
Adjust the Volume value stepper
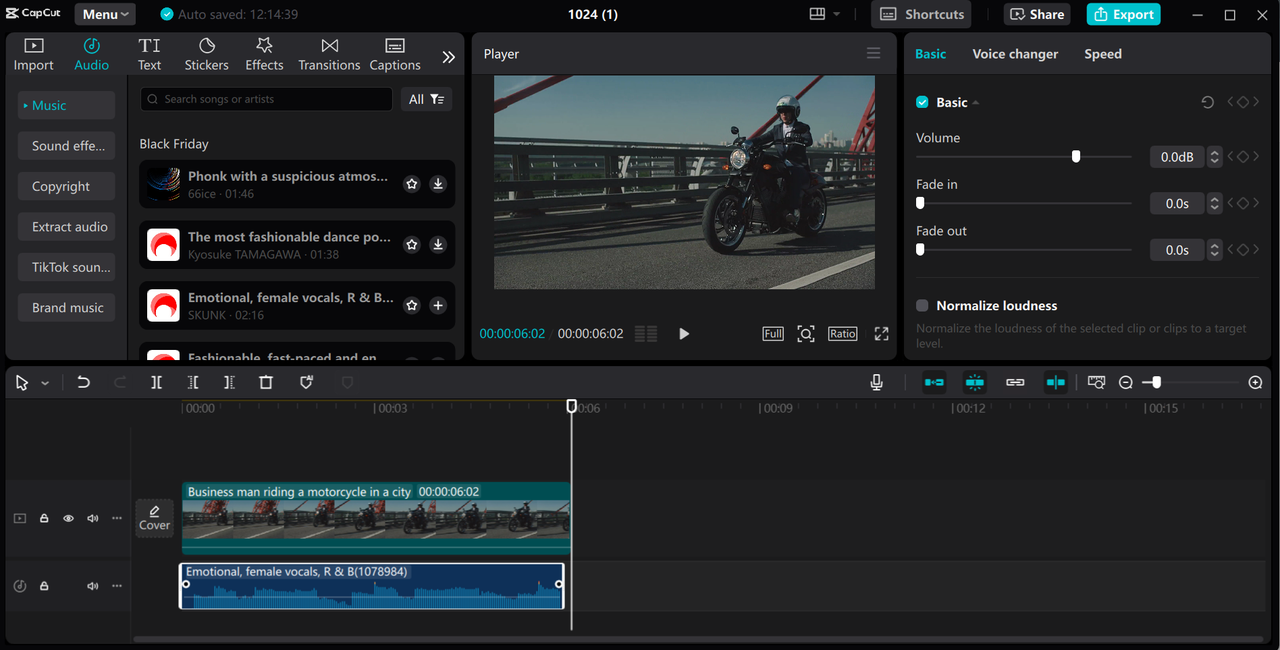(1214, 157)
